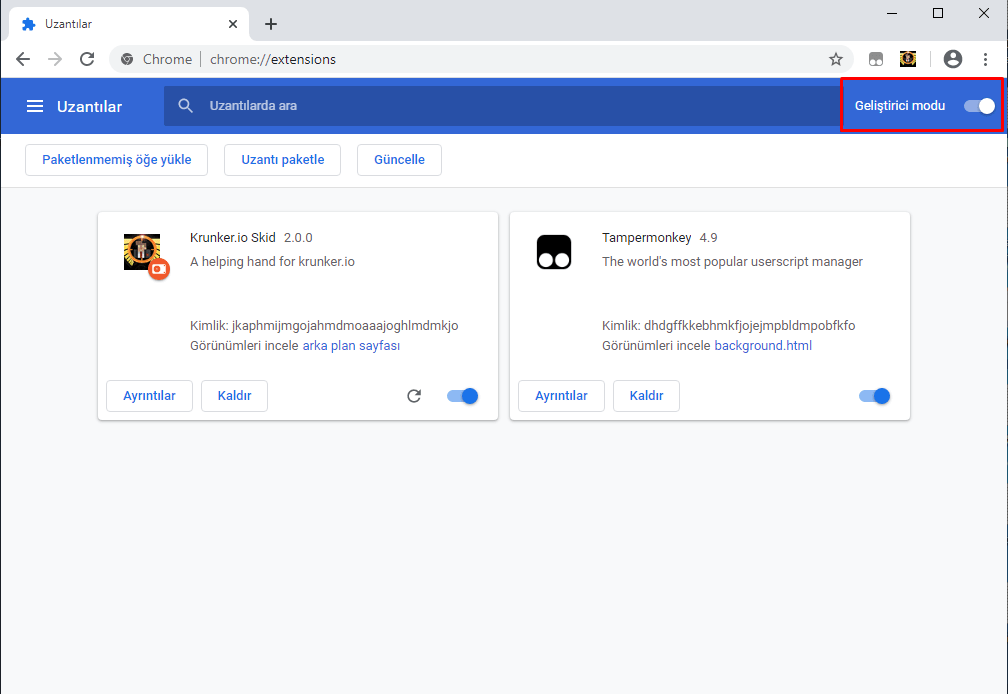Click 'A helping hand for krunker.io' description
This screenshot has width=1008, height=694.
[272, 262]
